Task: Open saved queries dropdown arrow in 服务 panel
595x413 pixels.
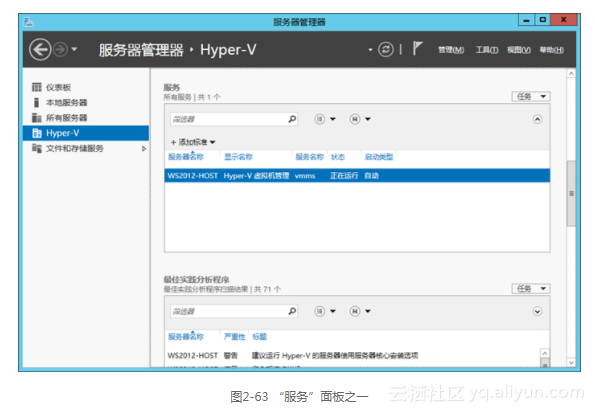Action: pyautogui.click(x=368, y=119)
